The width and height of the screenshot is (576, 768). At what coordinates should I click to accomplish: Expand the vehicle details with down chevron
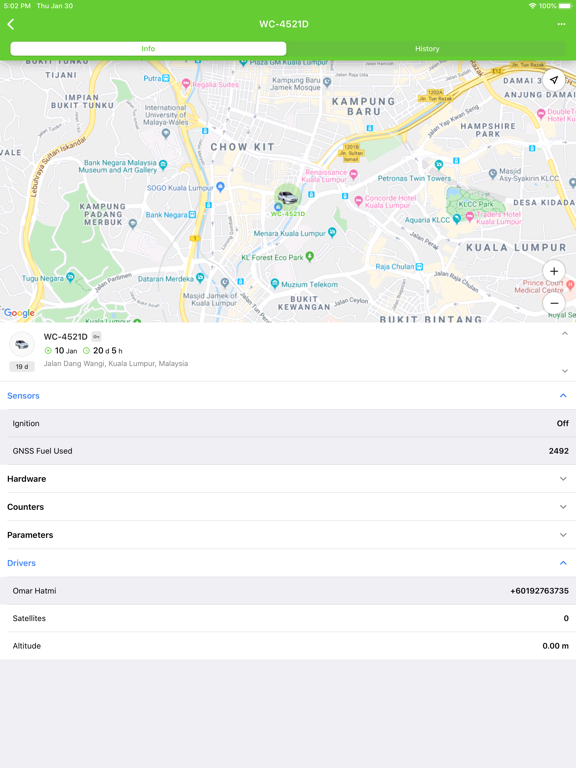click(x=565, y=371)
